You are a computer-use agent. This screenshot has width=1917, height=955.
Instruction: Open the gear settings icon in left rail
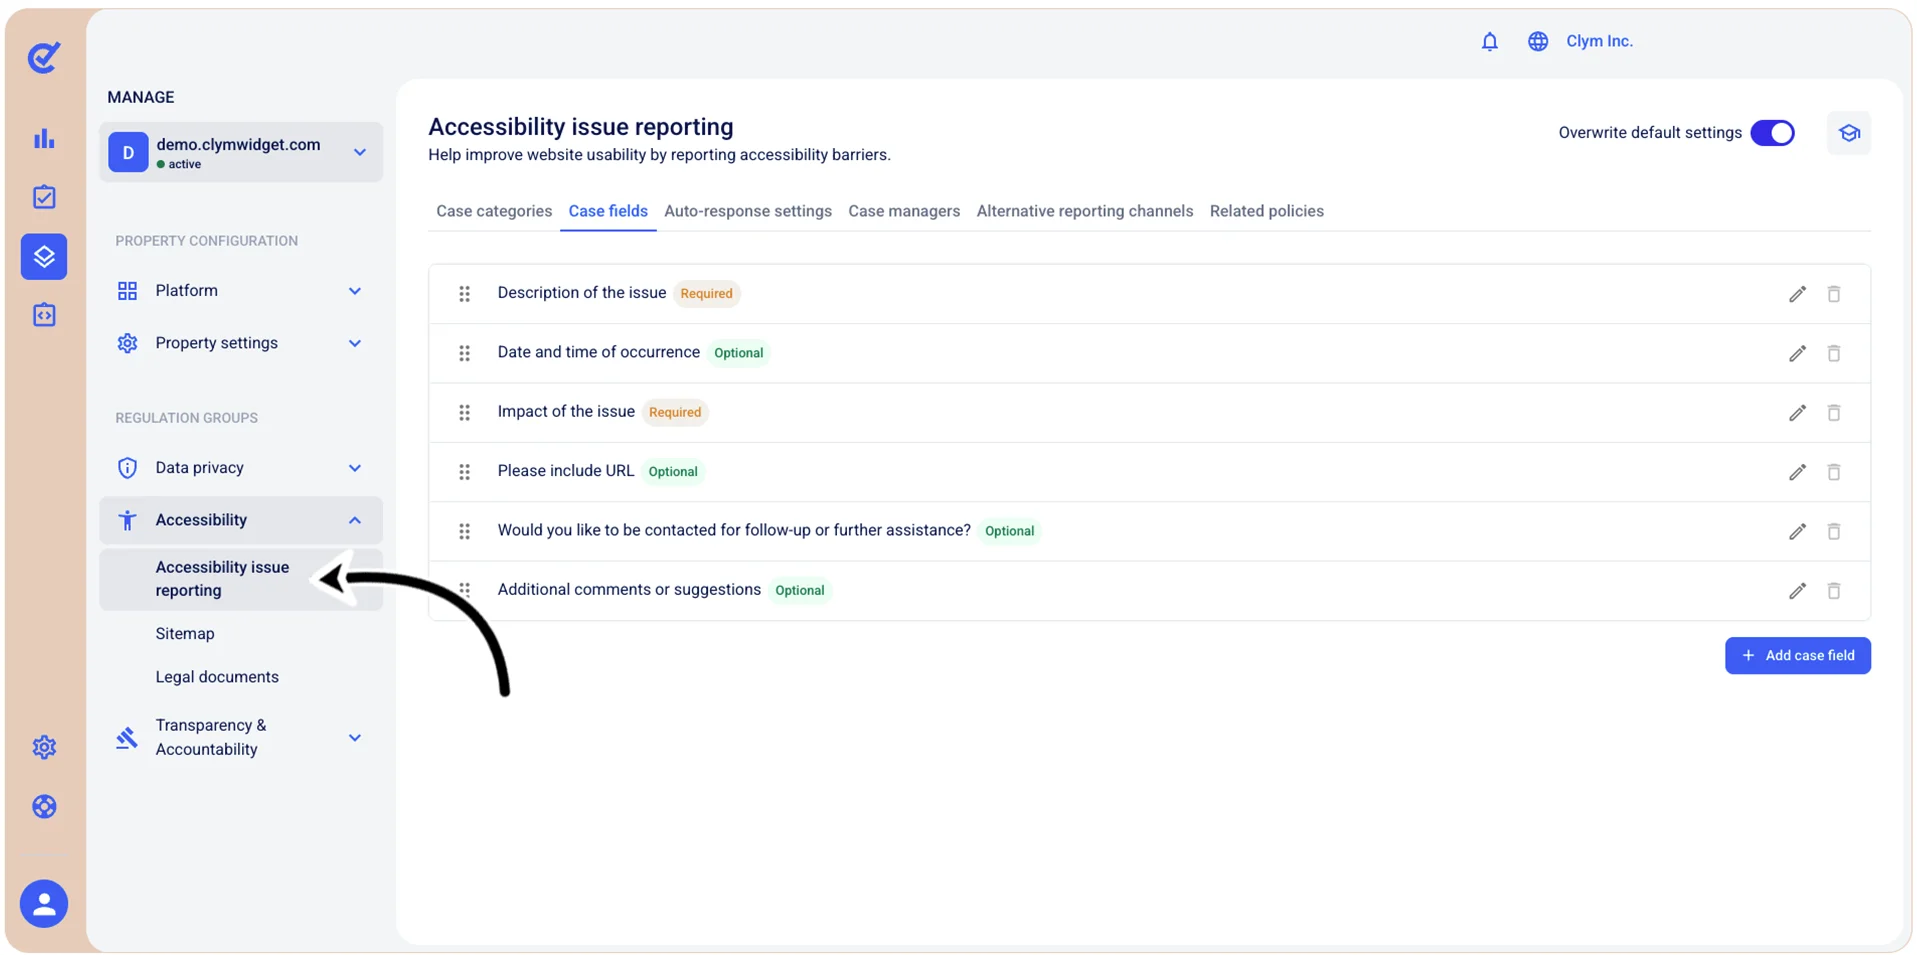(44, 747)
